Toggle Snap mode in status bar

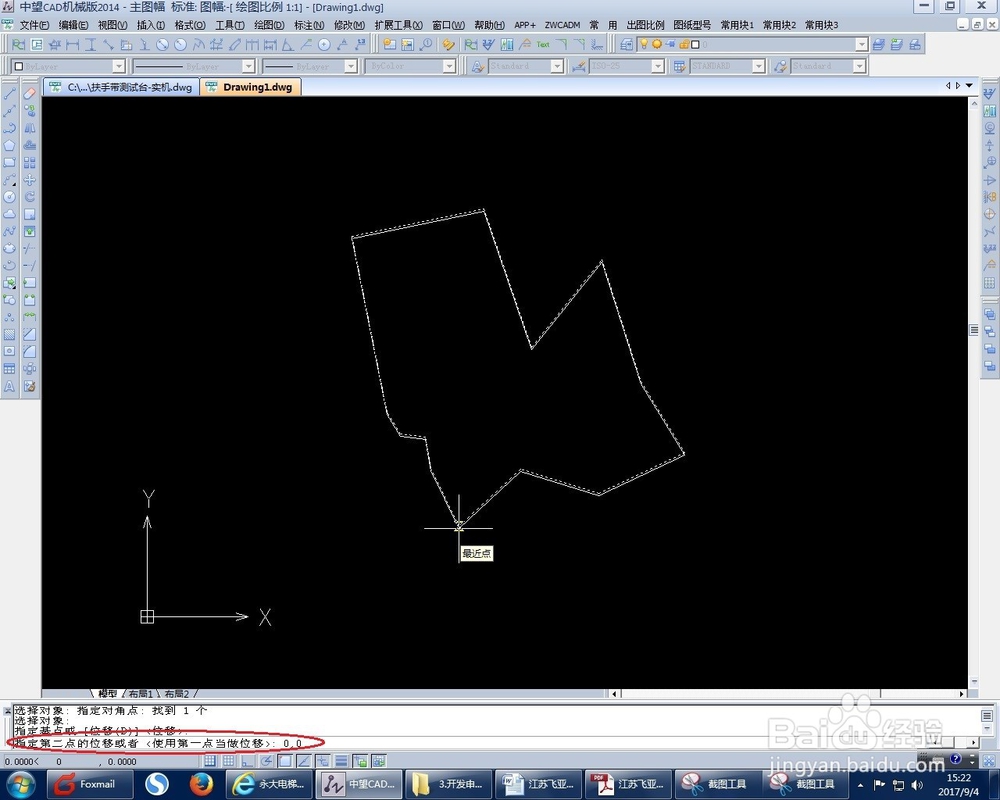[210, 760]
